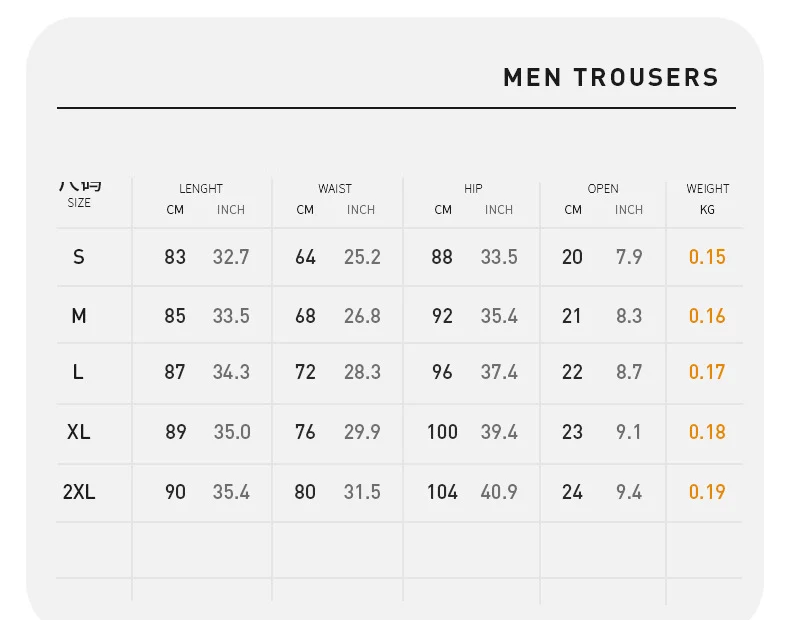
Task: Select the 100 cm hip value
Action: 442,432
